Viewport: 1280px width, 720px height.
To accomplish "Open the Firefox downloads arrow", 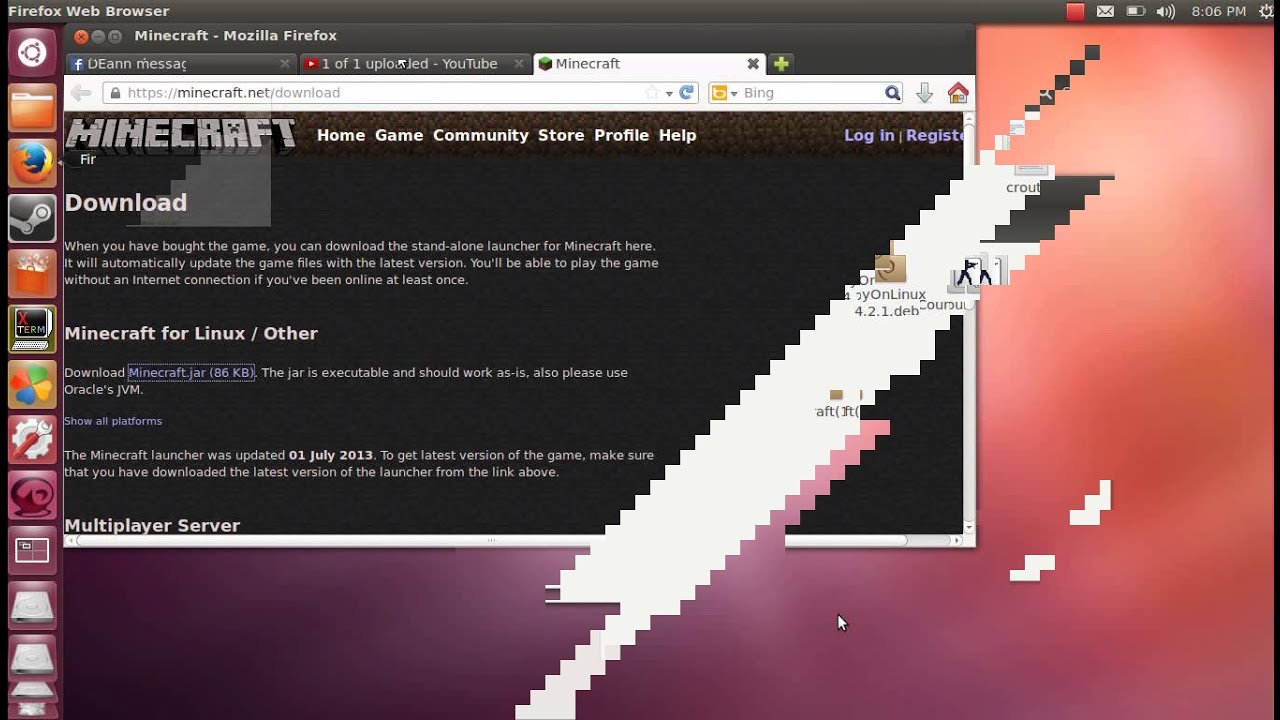I will point(925,93).
